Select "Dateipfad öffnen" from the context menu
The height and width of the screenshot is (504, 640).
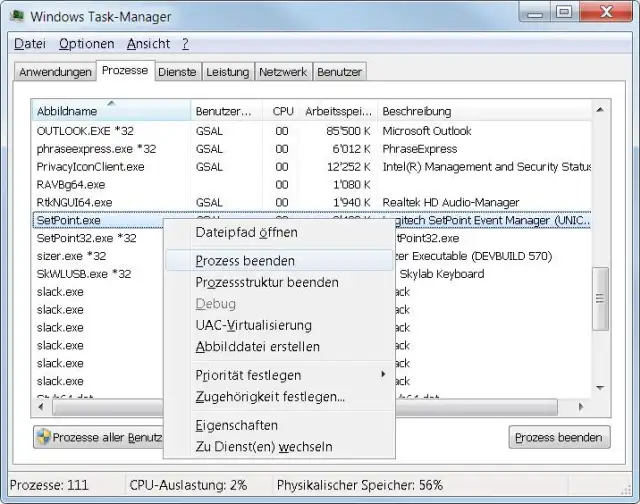pyautogui.click(x=246, y=232)
